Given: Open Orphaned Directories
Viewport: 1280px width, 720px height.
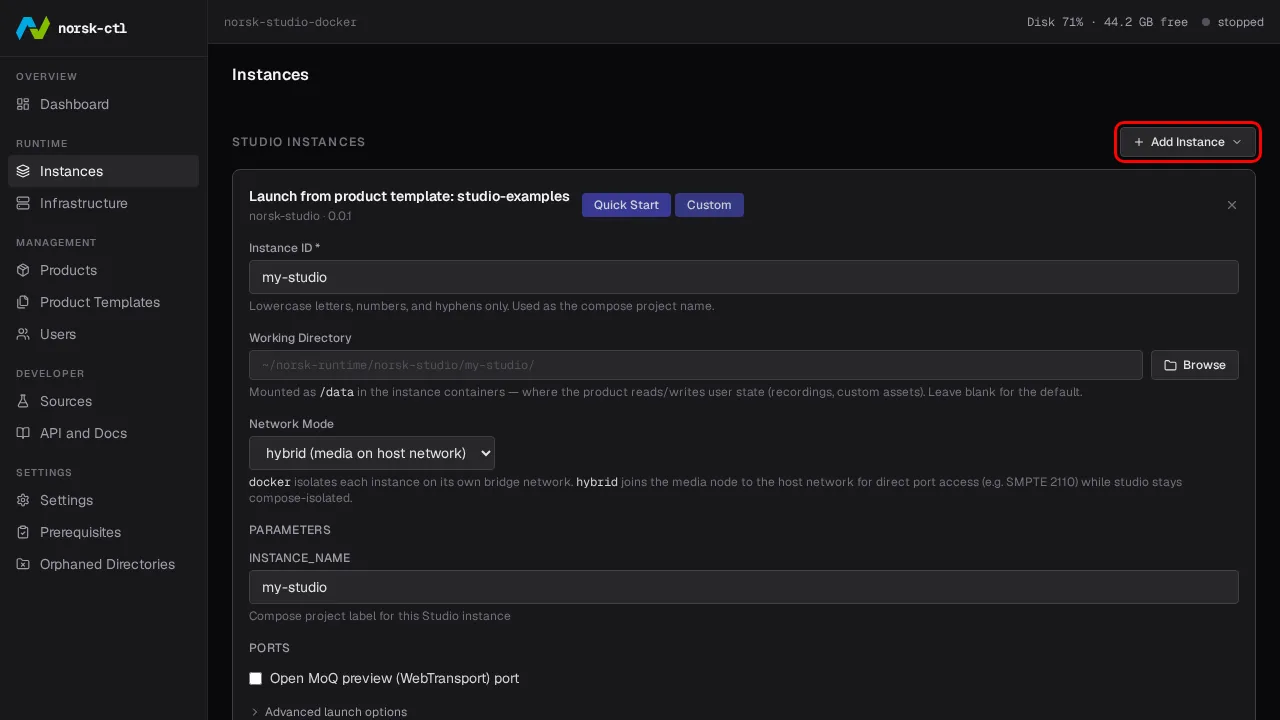Looking at the screenshot, I should click(x=103, y=564).
